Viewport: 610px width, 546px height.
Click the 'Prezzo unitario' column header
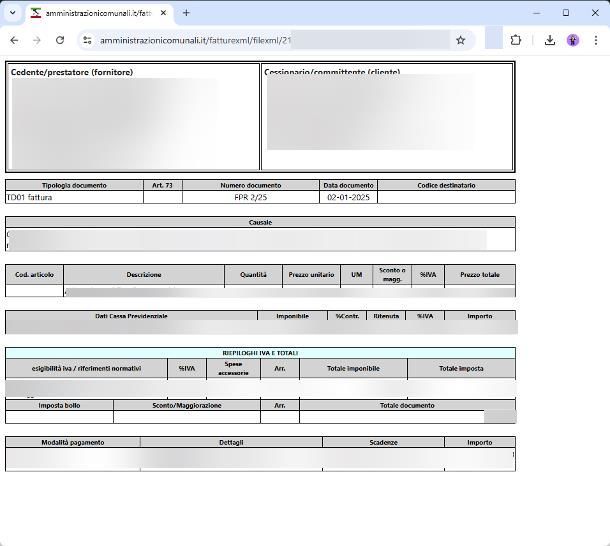tap(311, 275)
